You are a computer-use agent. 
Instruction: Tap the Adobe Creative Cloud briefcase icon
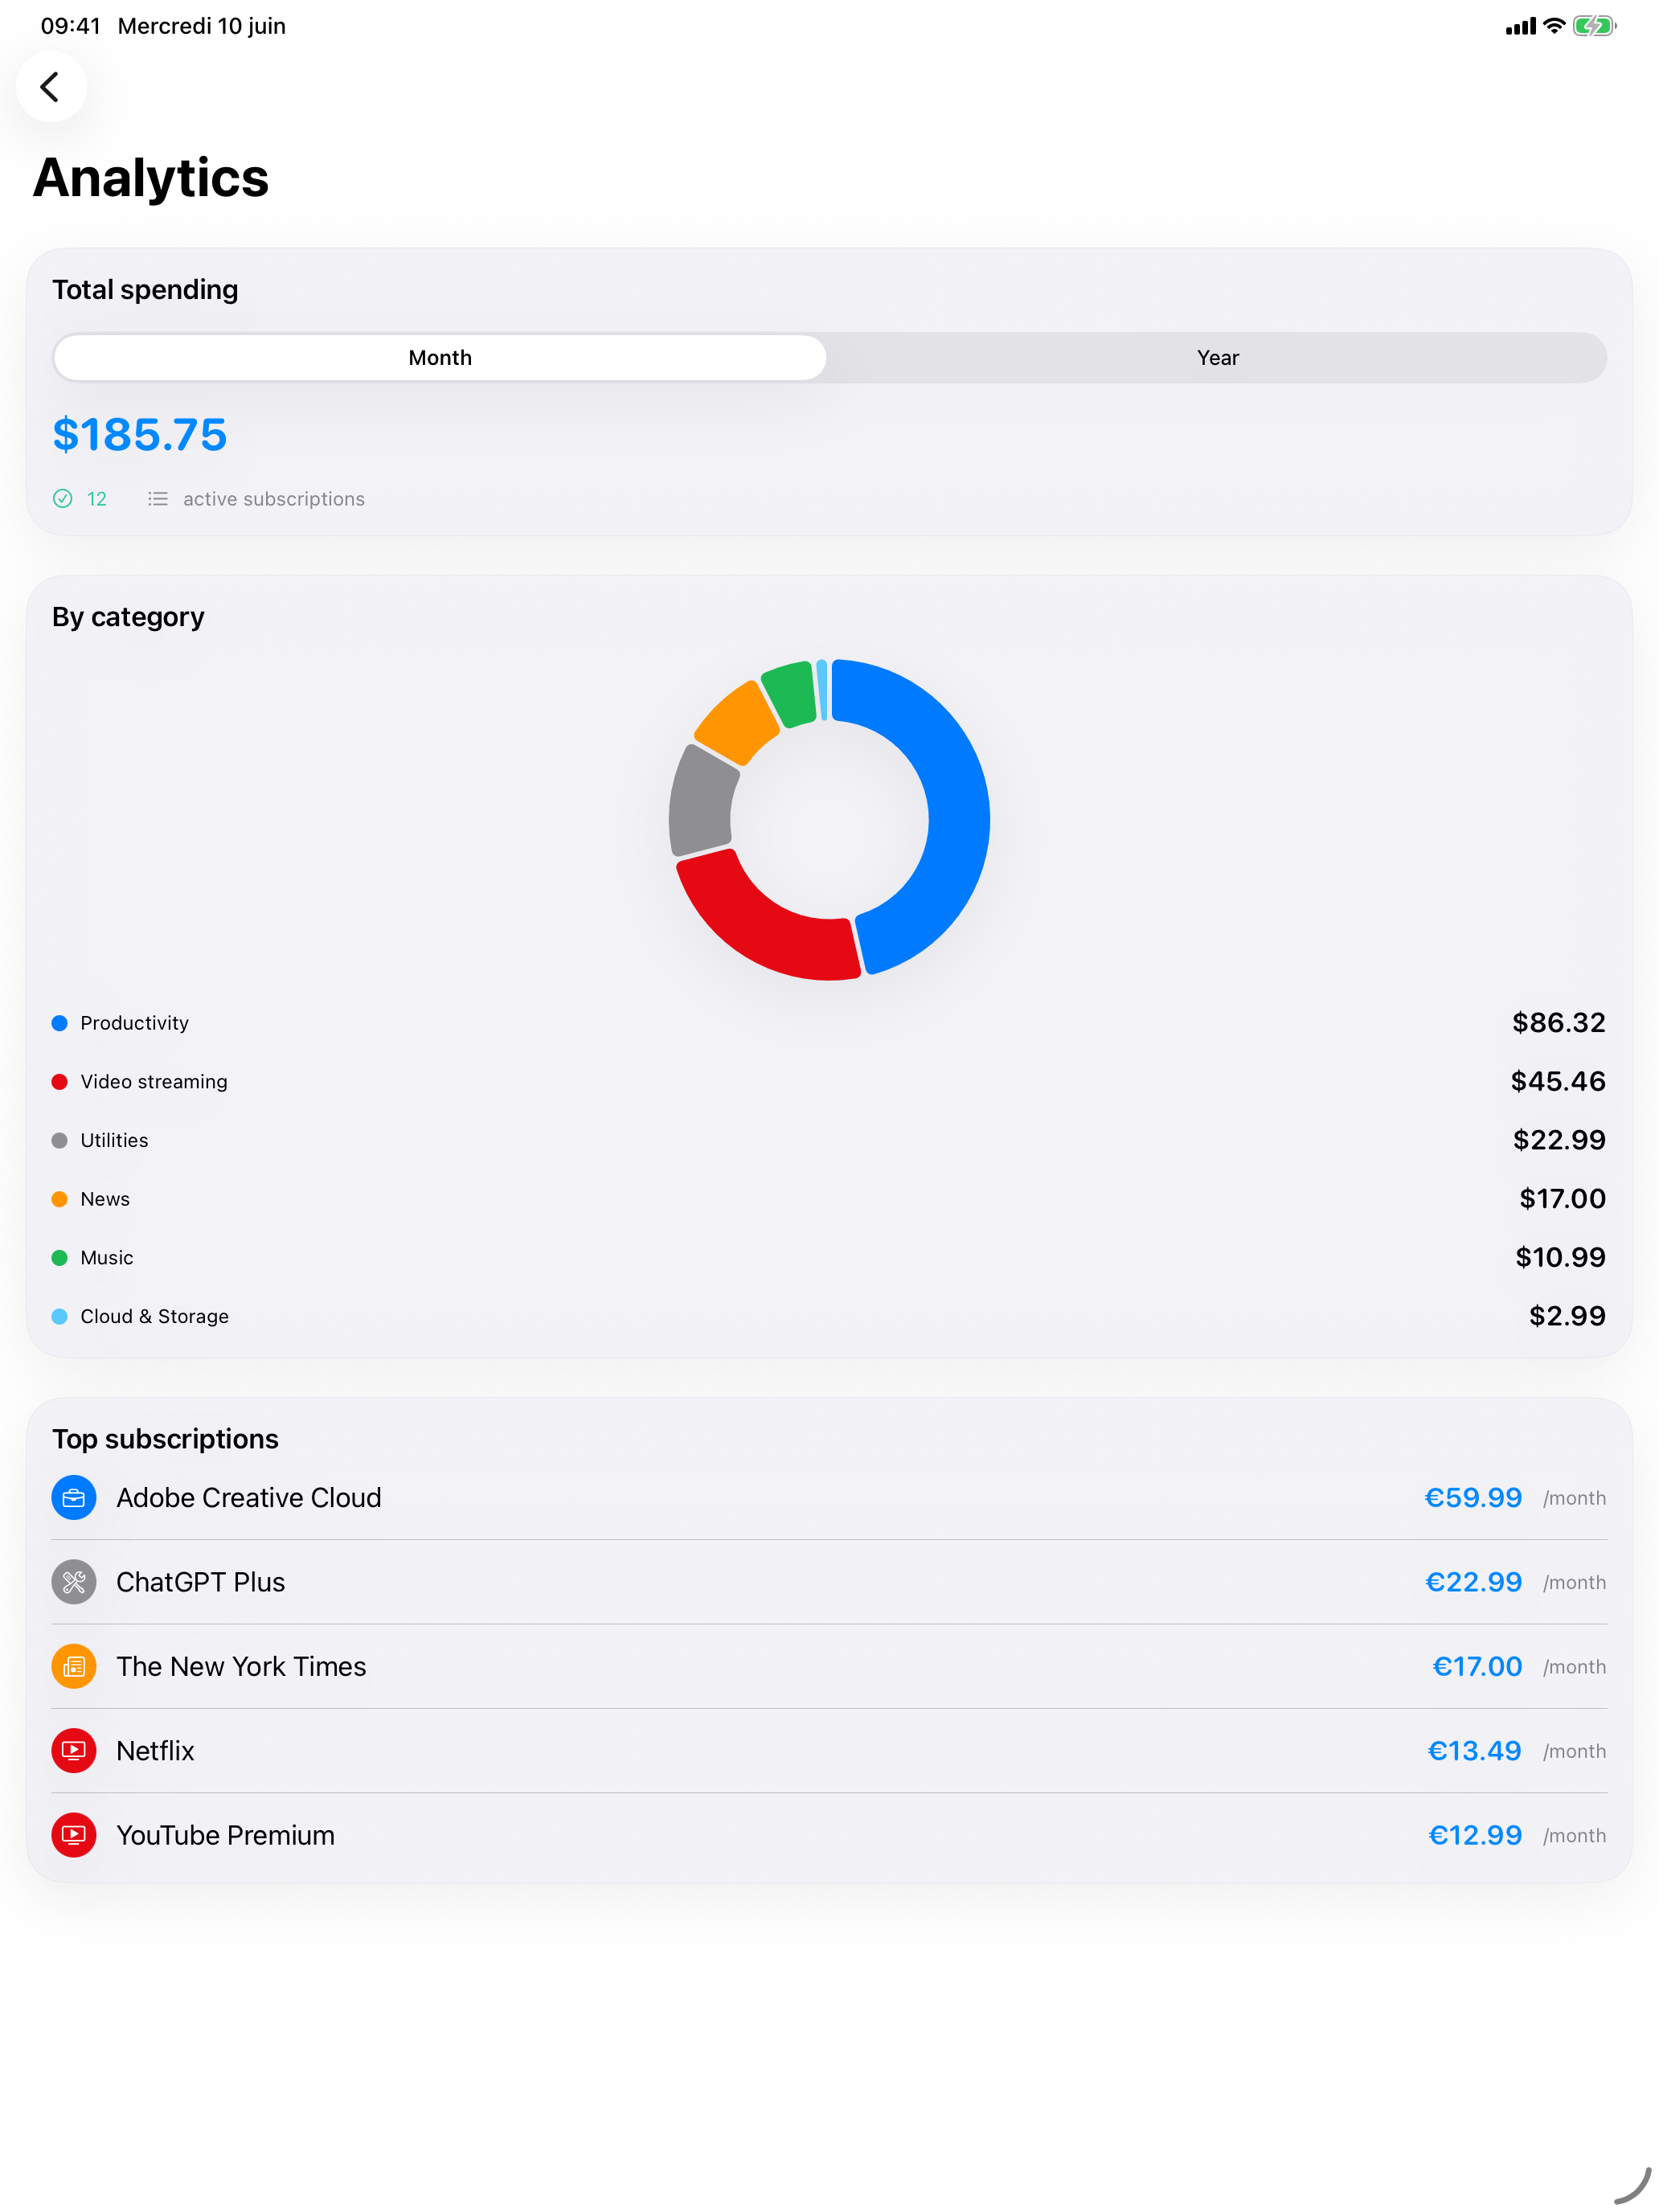pos(74,1498)
